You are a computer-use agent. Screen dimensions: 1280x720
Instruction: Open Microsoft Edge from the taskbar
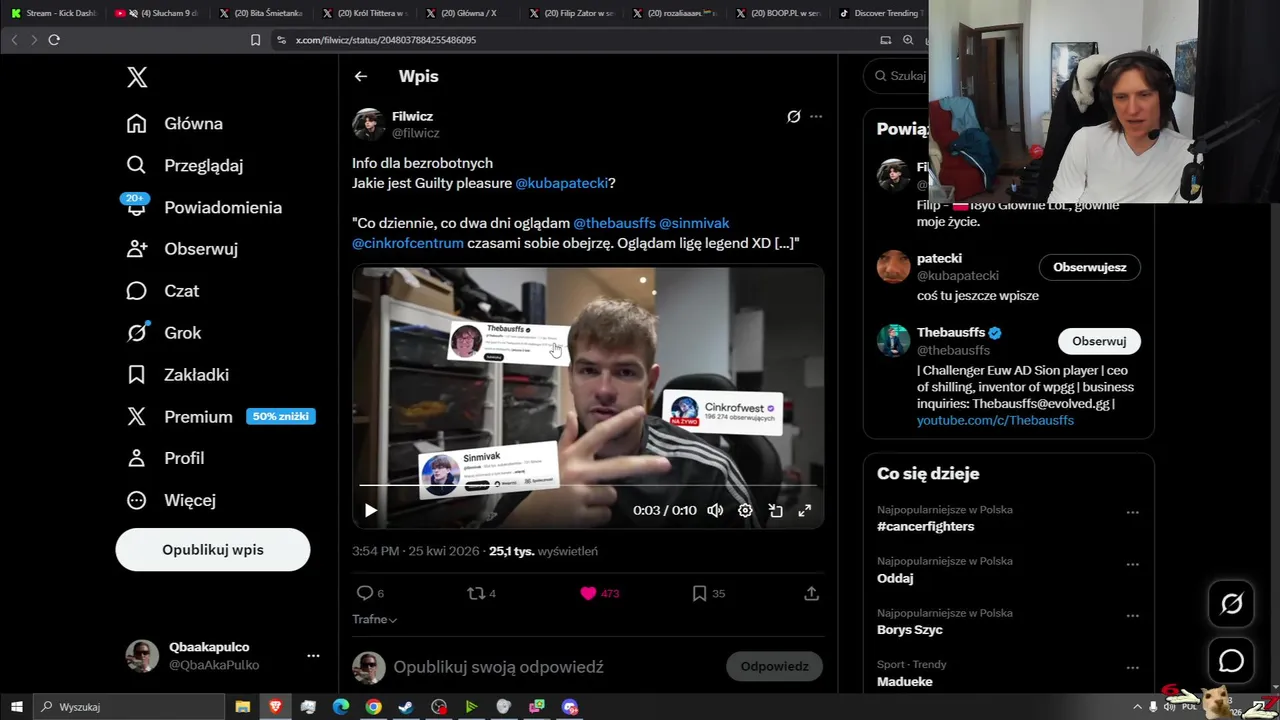pos(340,707)
